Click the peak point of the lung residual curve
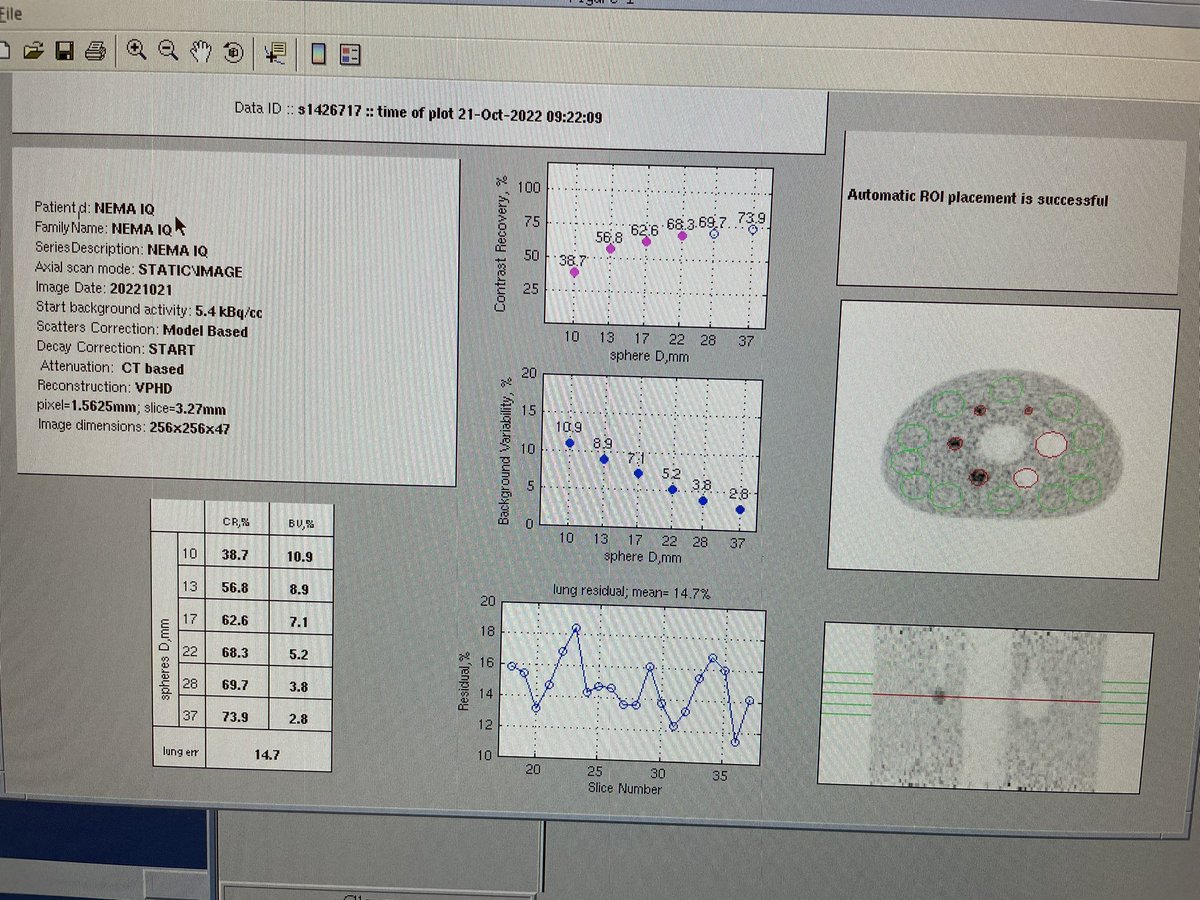Viewport: 1200px width, 900px height. pos(576,628)
